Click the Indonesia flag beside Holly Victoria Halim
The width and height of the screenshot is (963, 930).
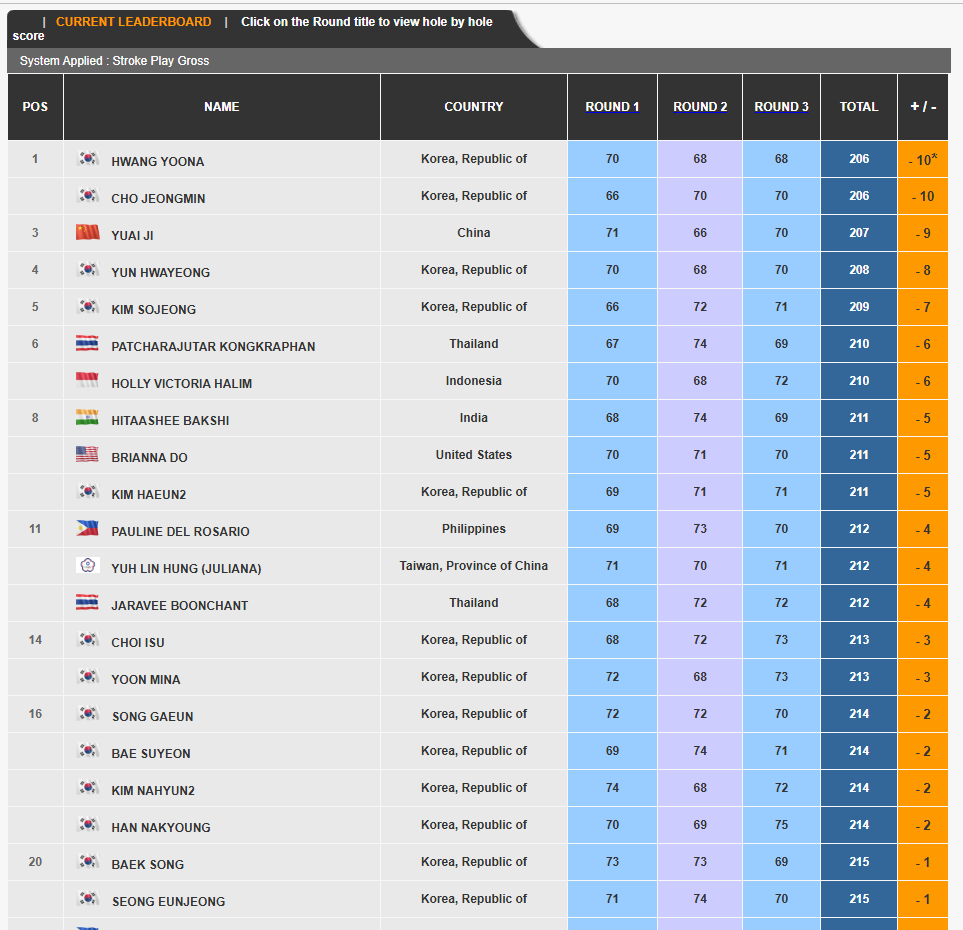[88, 380]
